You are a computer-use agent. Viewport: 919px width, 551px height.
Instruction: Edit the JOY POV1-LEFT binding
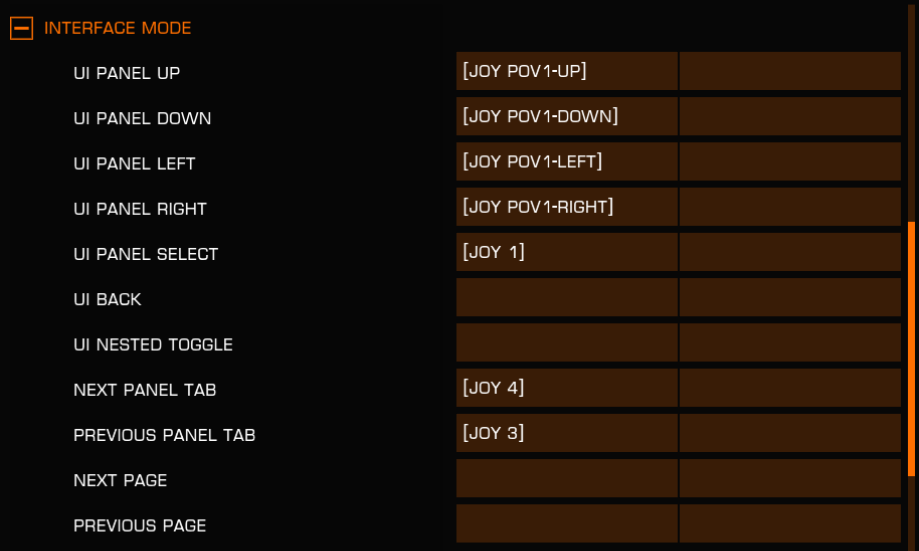567,161
